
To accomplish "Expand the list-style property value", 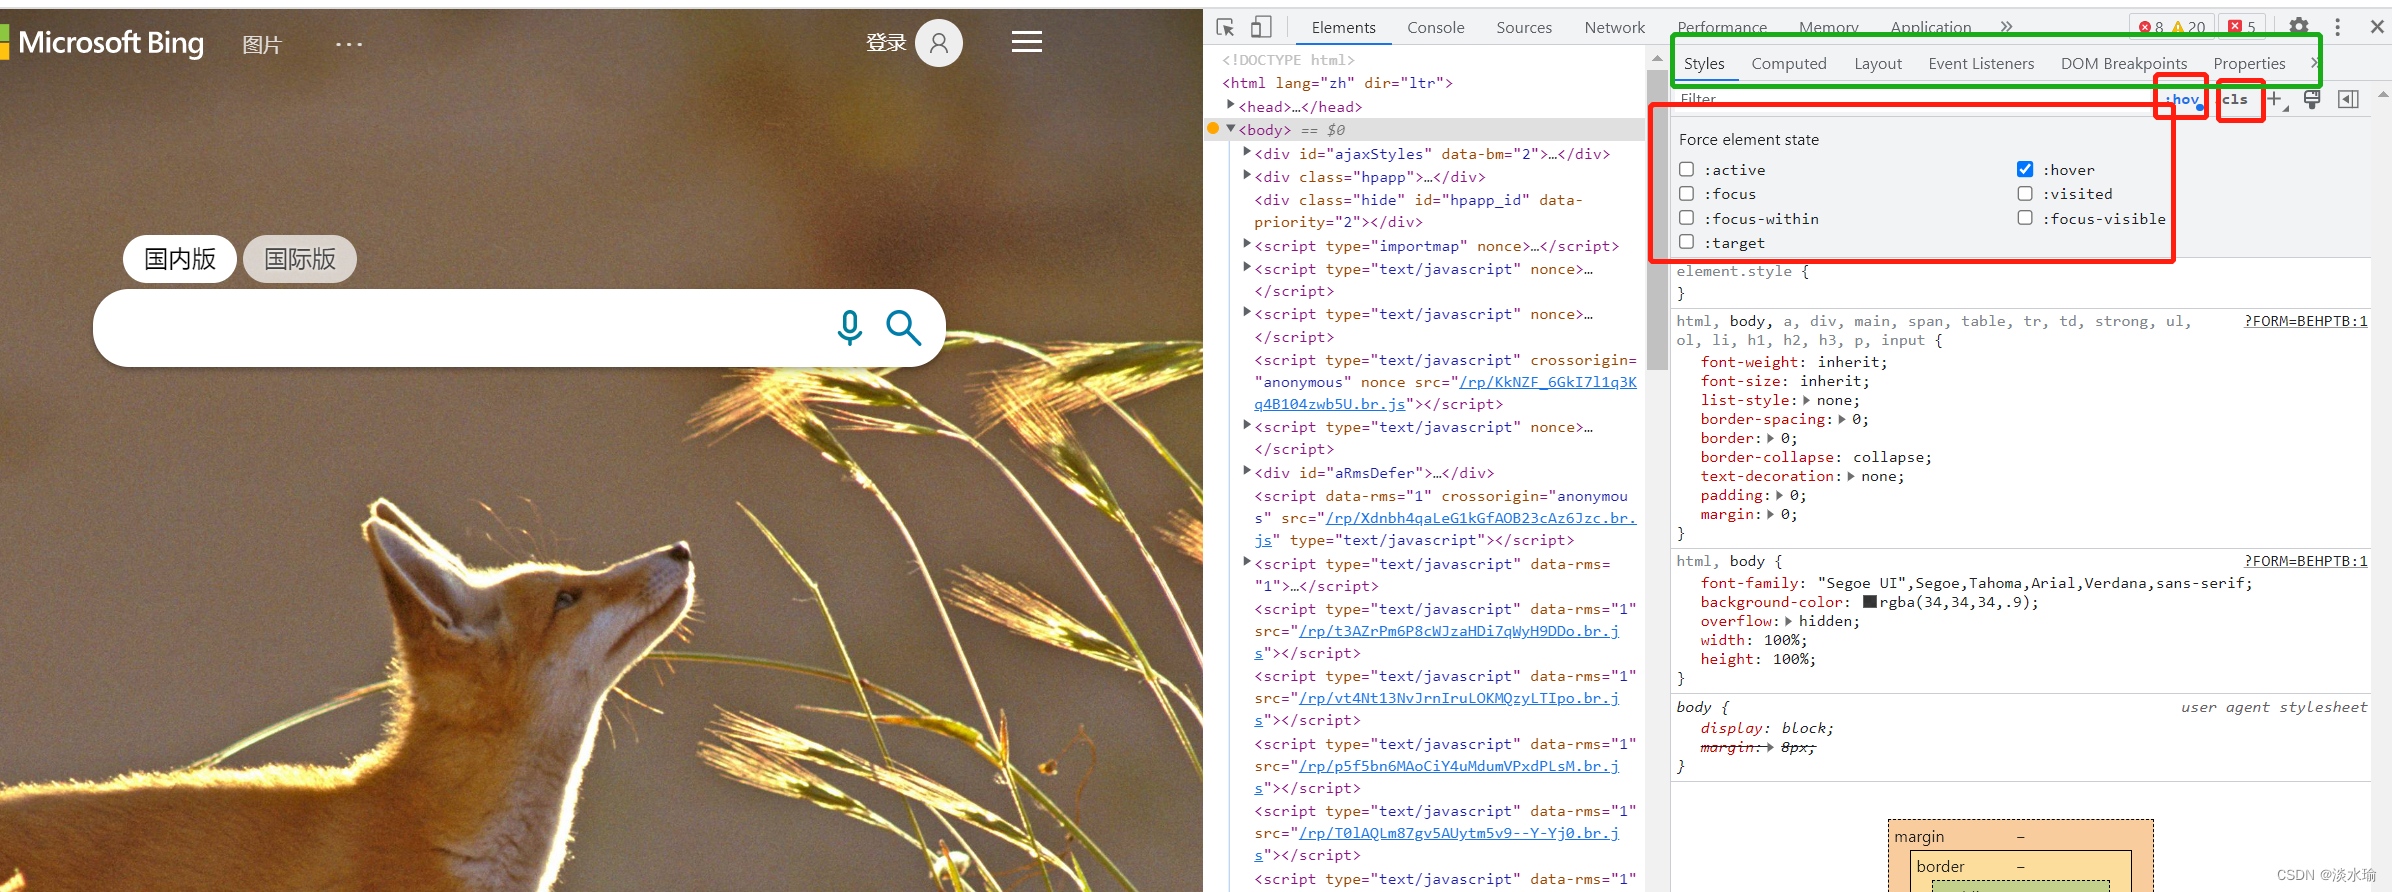I will [x=1807, y=400].
